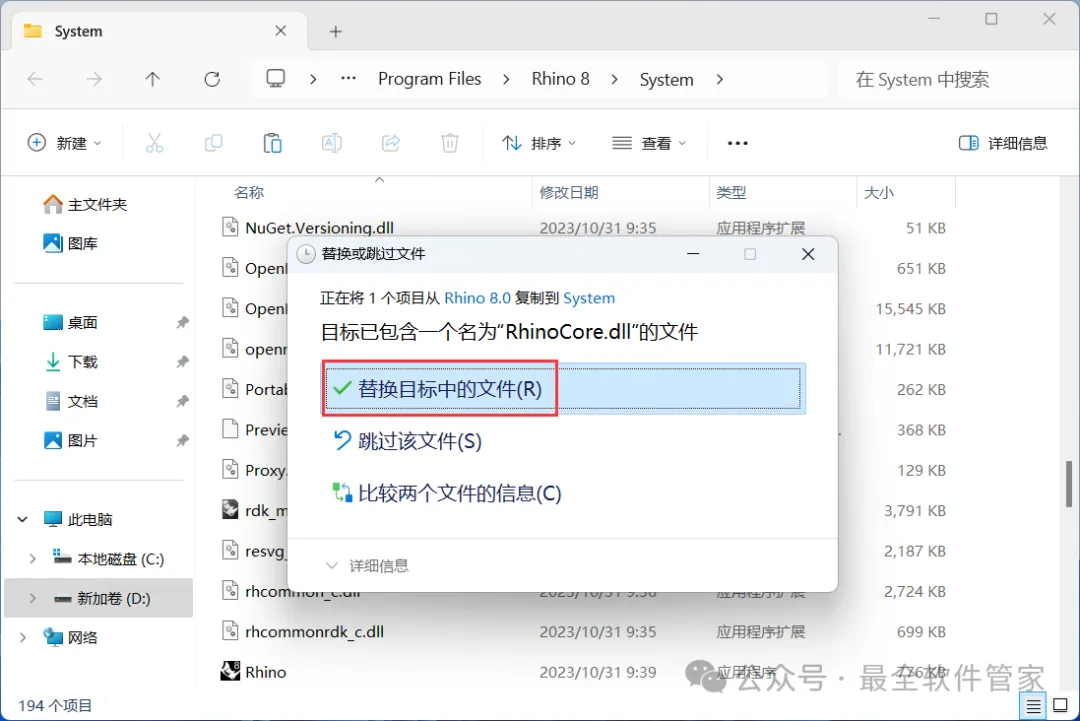Viewport: 1080px width, 721px height.
Task: Refresh the System folder view
Action: (x=212, y=79)
